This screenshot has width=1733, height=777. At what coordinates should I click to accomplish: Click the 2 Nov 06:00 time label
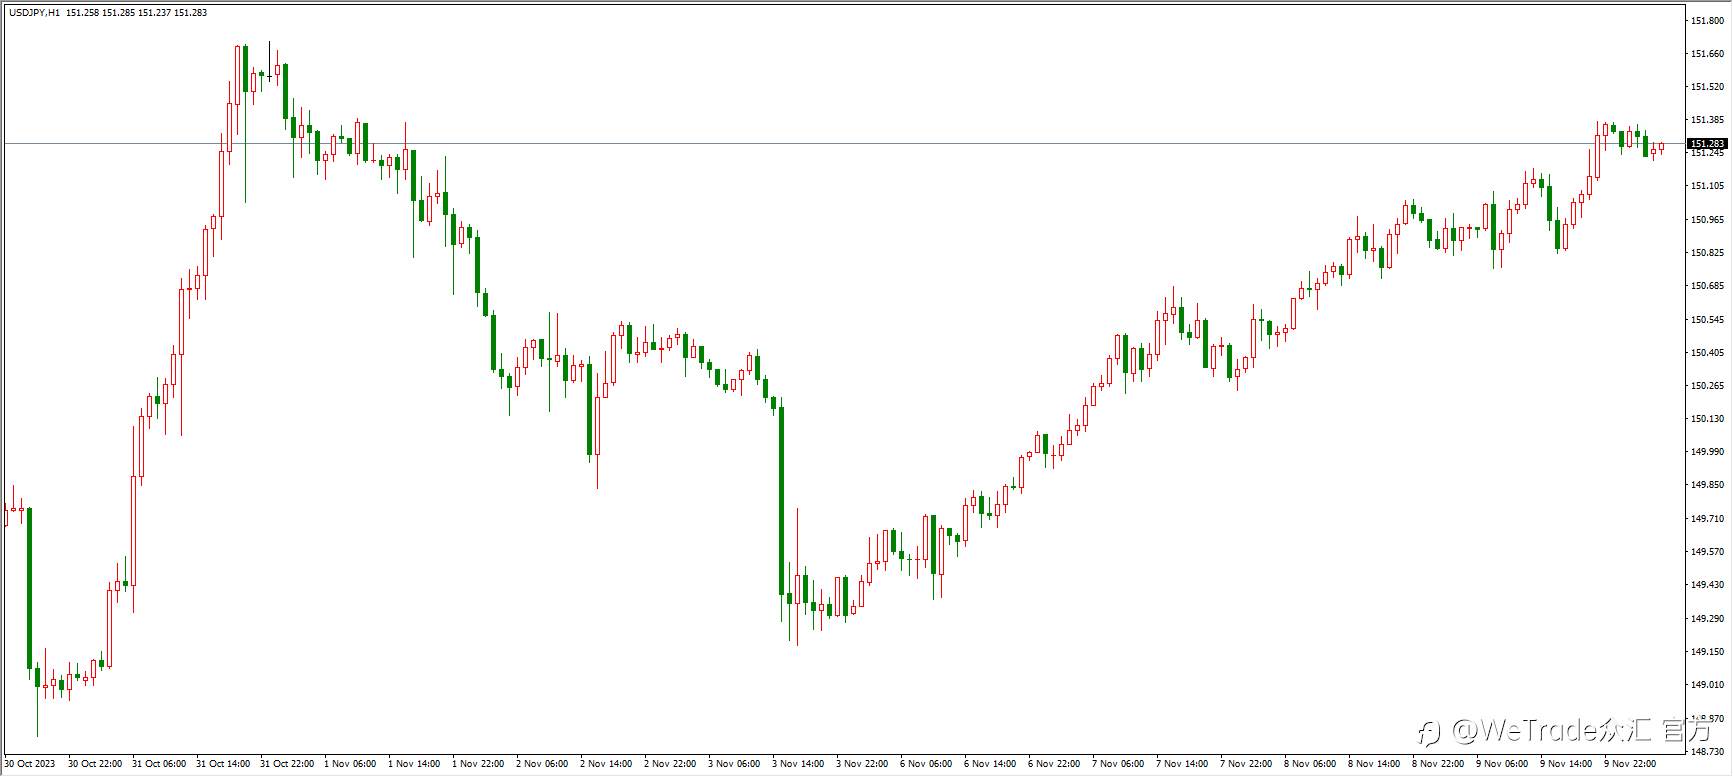[x=542, y=764]
